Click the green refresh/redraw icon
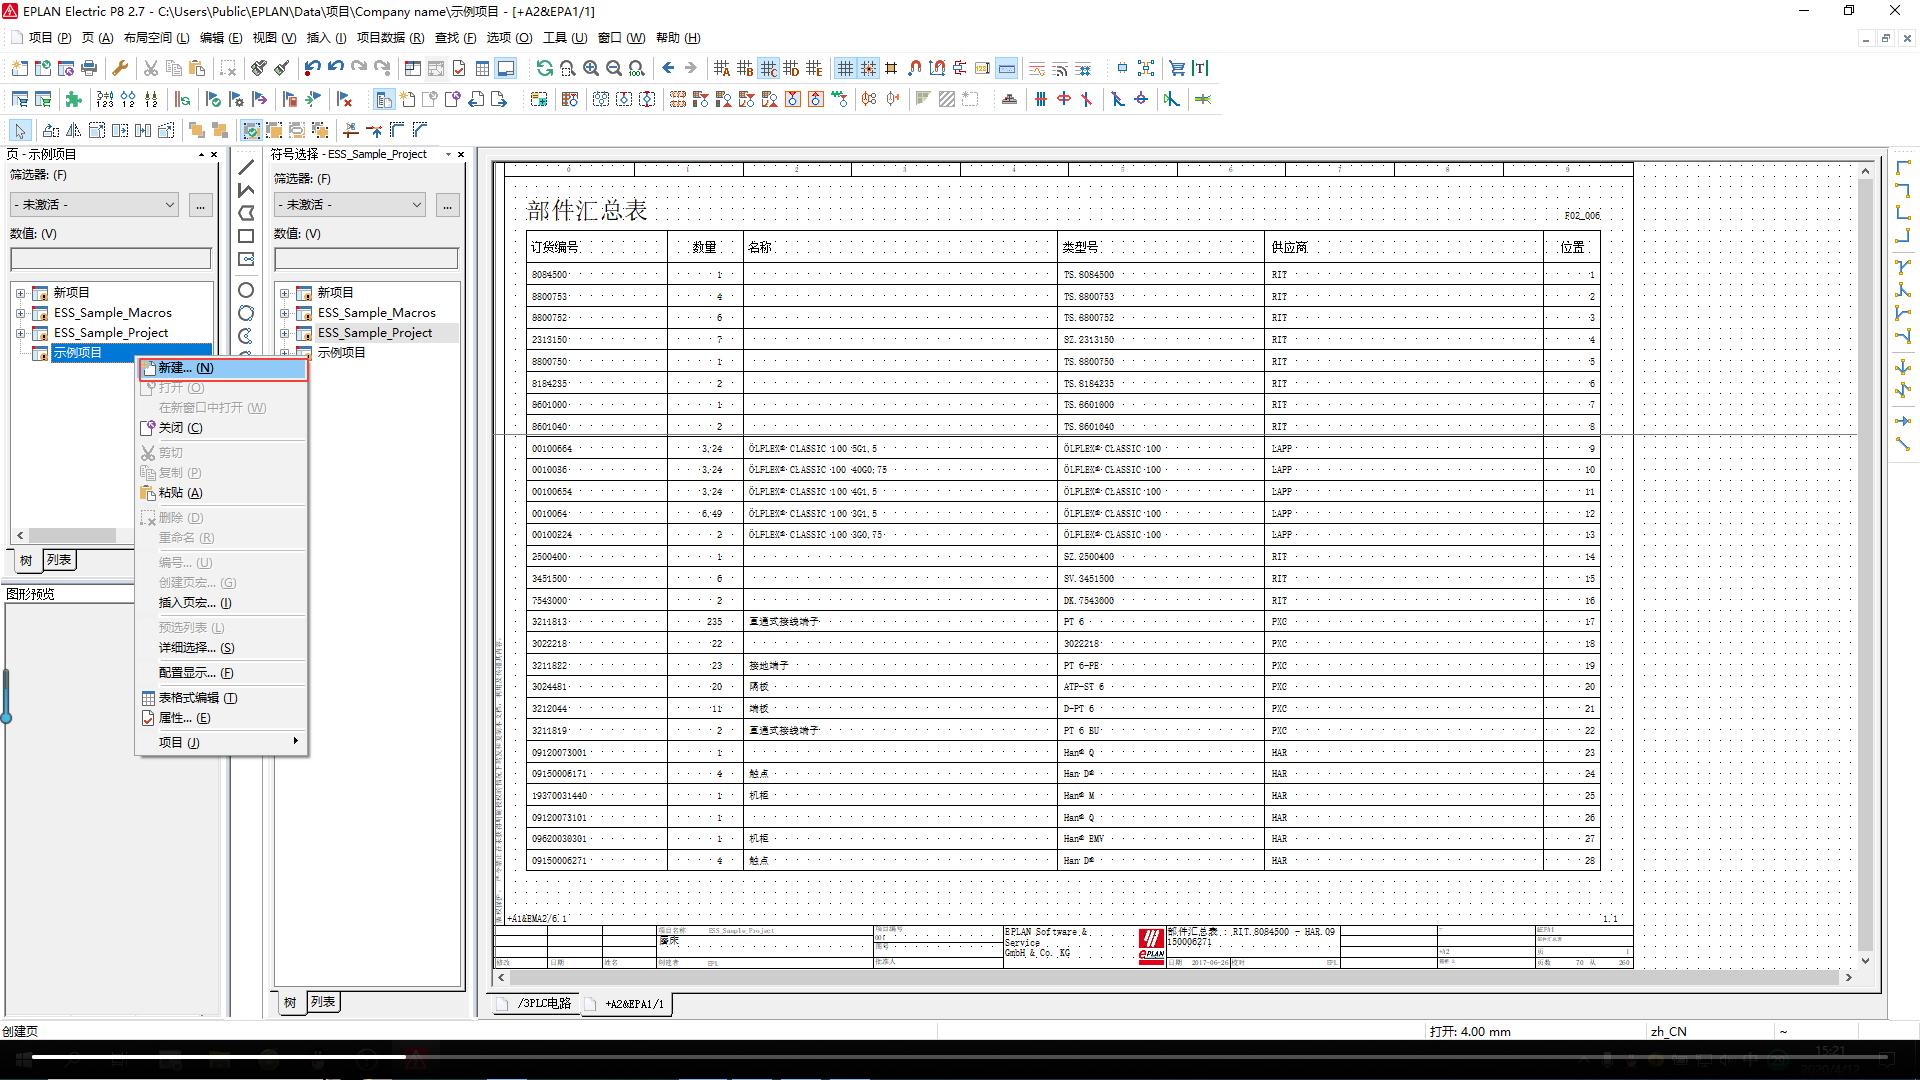This screenshot has width=1920, height=1080. [x=544, y=68]
